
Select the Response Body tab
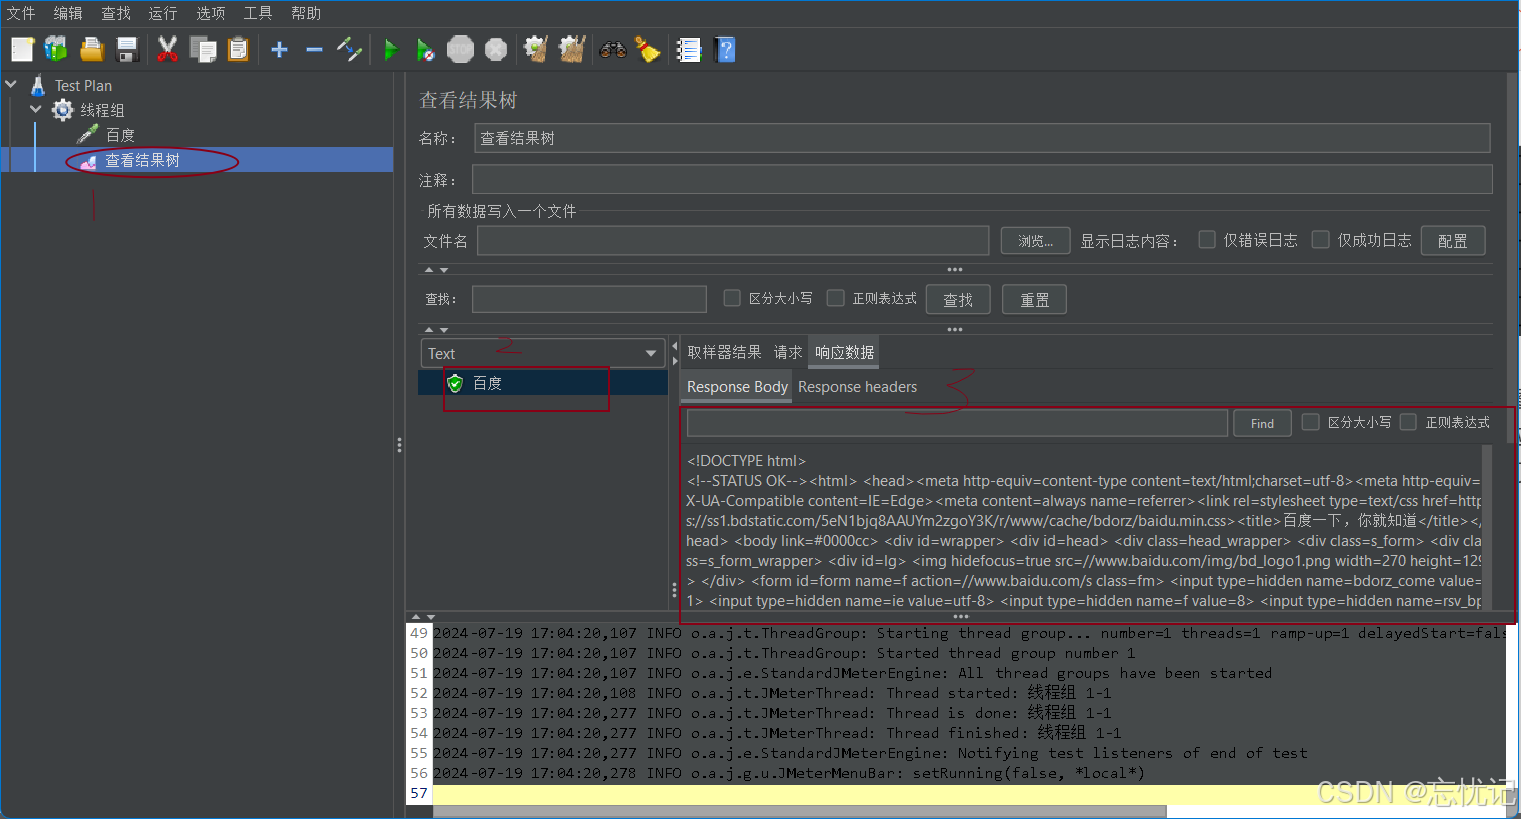click(737, 387)
